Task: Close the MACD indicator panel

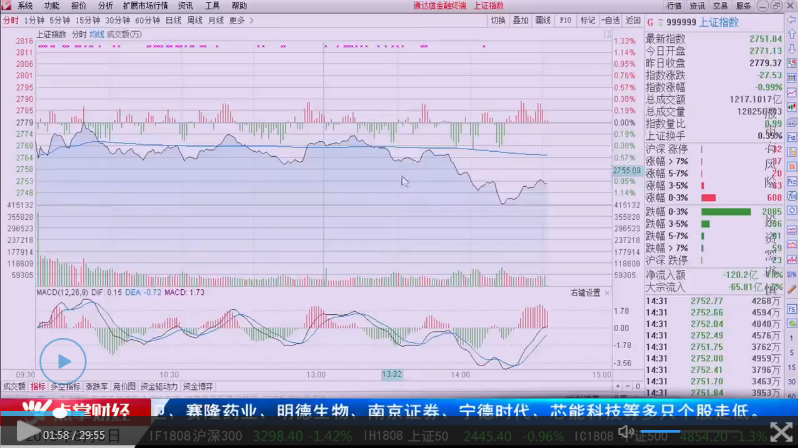Action: coord(607,293)
